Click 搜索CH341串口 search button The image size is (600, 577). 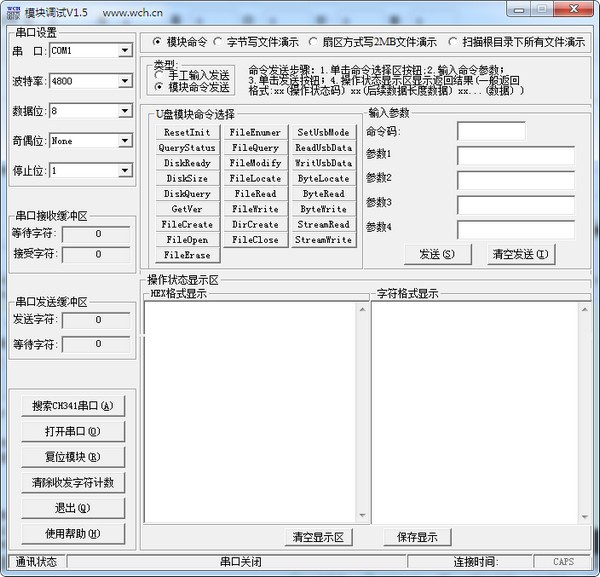tap(73, 406)
